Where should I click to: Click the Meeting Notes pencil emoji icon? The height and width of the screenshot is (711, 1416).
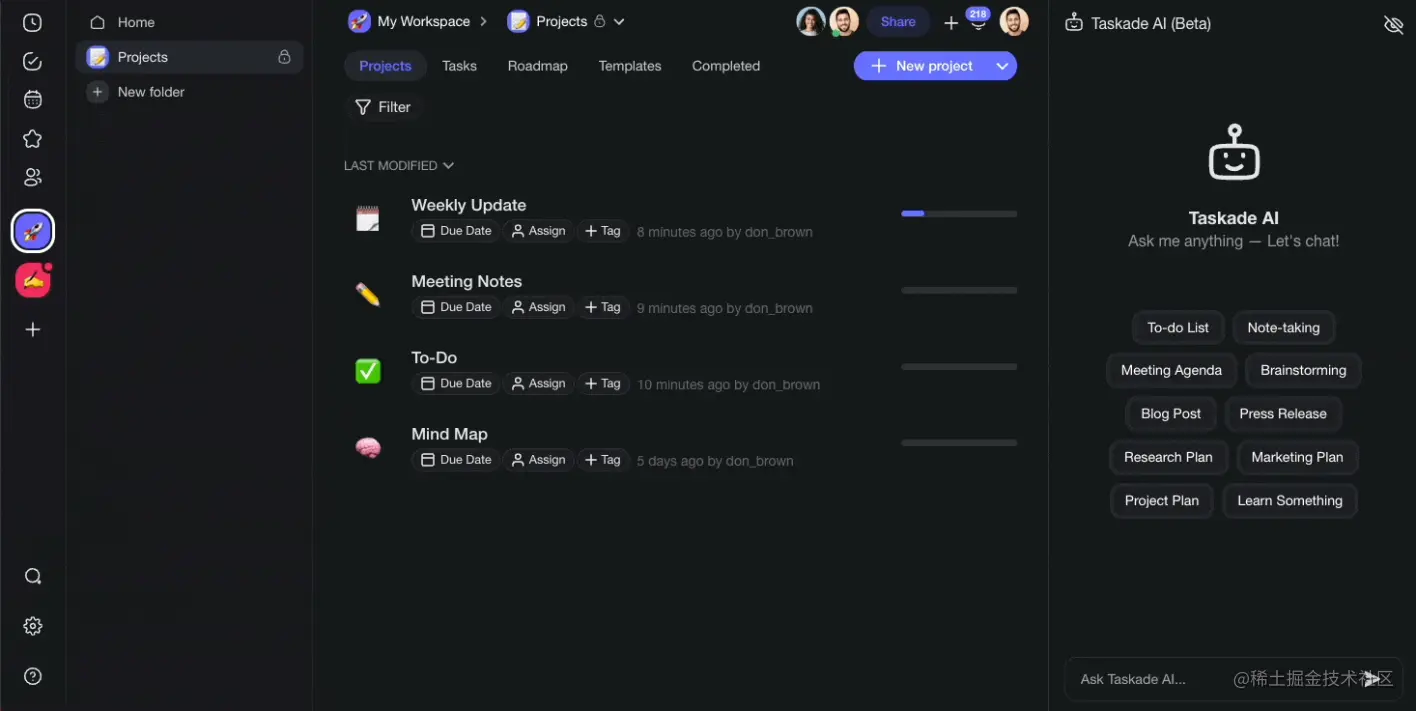(368, 294)
